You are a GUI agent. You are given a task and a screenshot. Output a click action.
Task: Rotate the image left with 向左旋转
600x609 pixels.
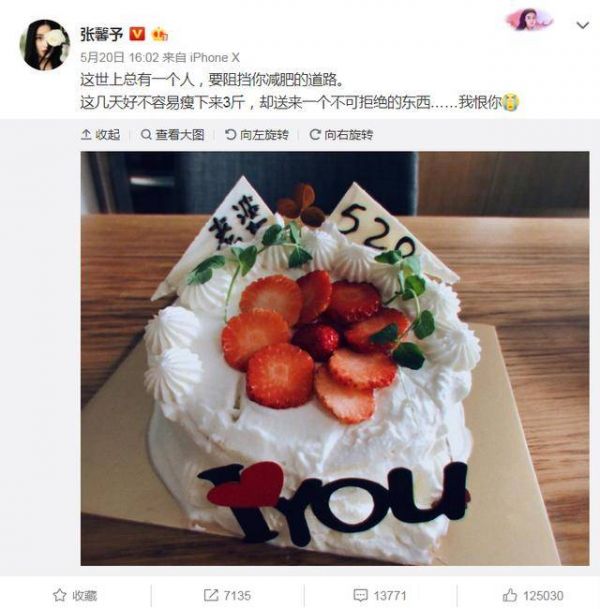coord(257,135)
